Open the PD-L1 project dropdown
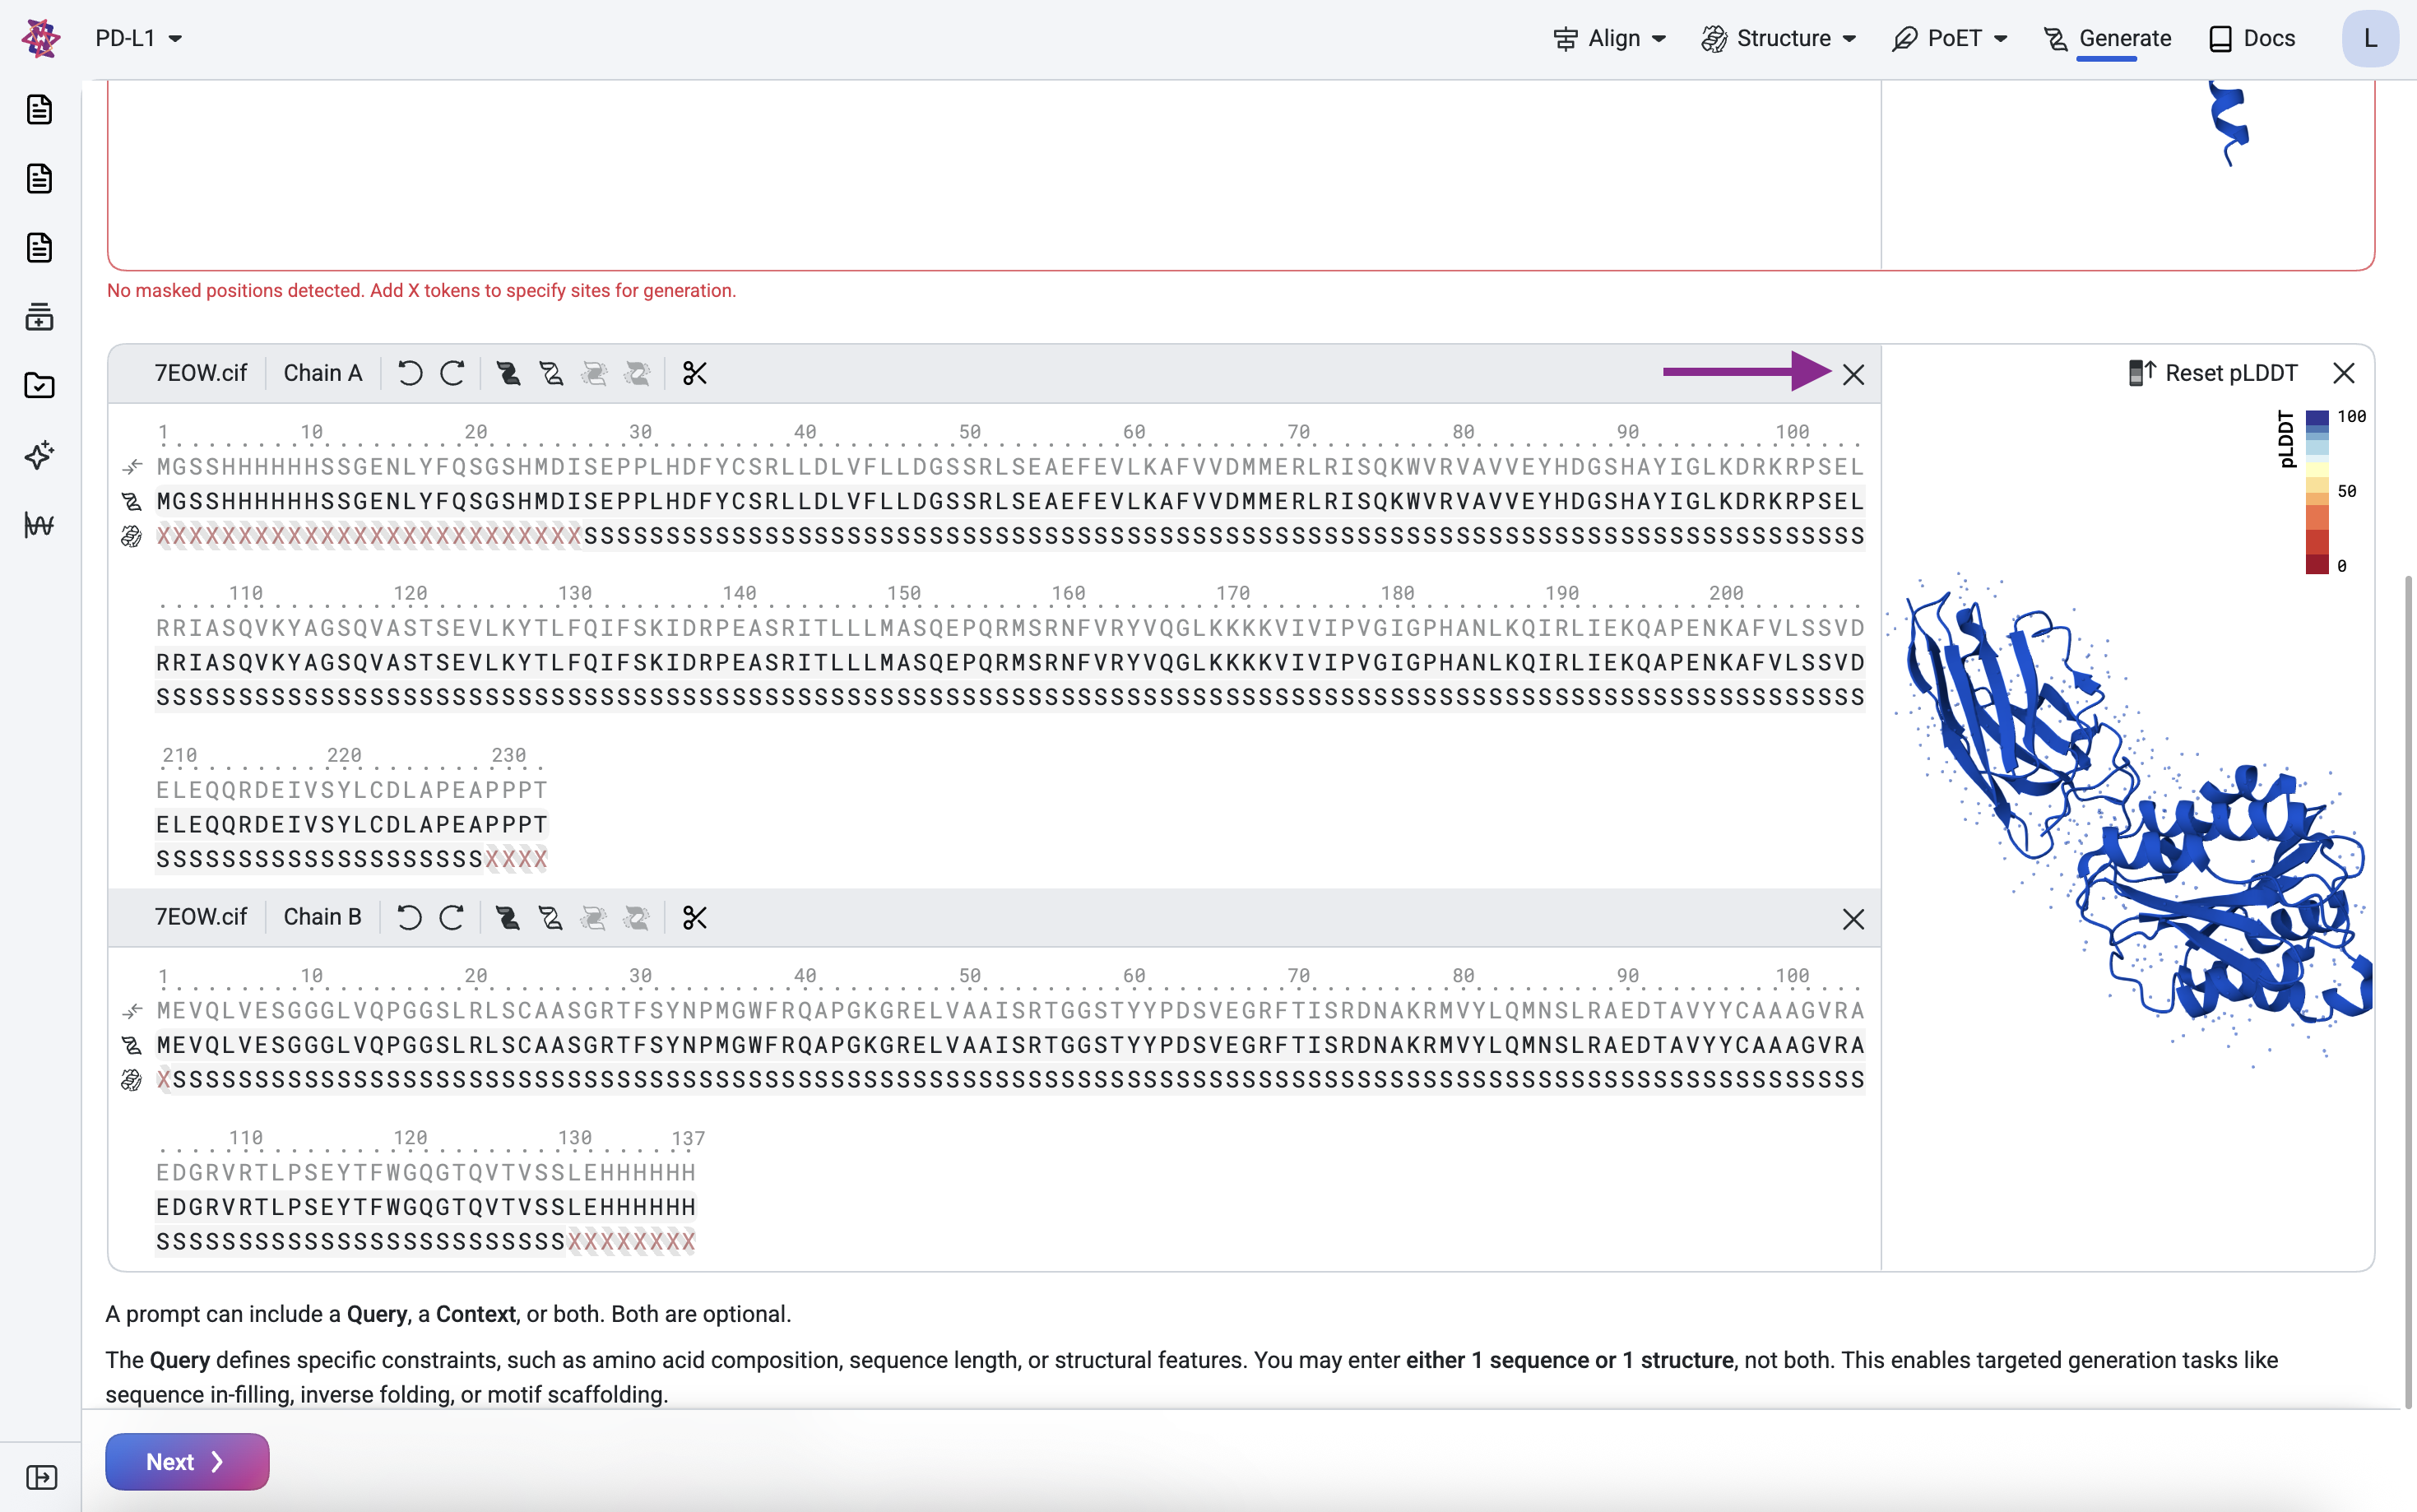The width and height of the screenshot is (2417, 1512). point(139,38)
